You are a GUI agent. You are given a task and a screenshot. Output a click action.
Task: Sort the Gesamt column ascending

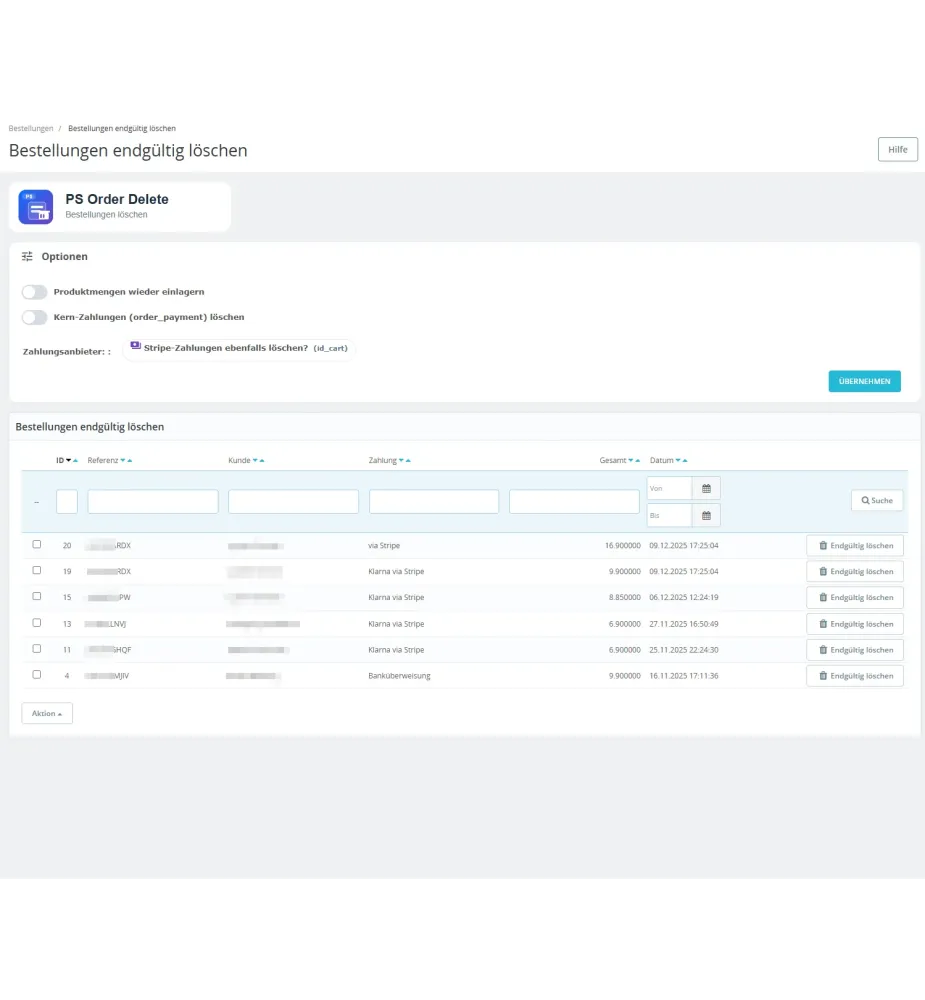[x=636, y=460]
